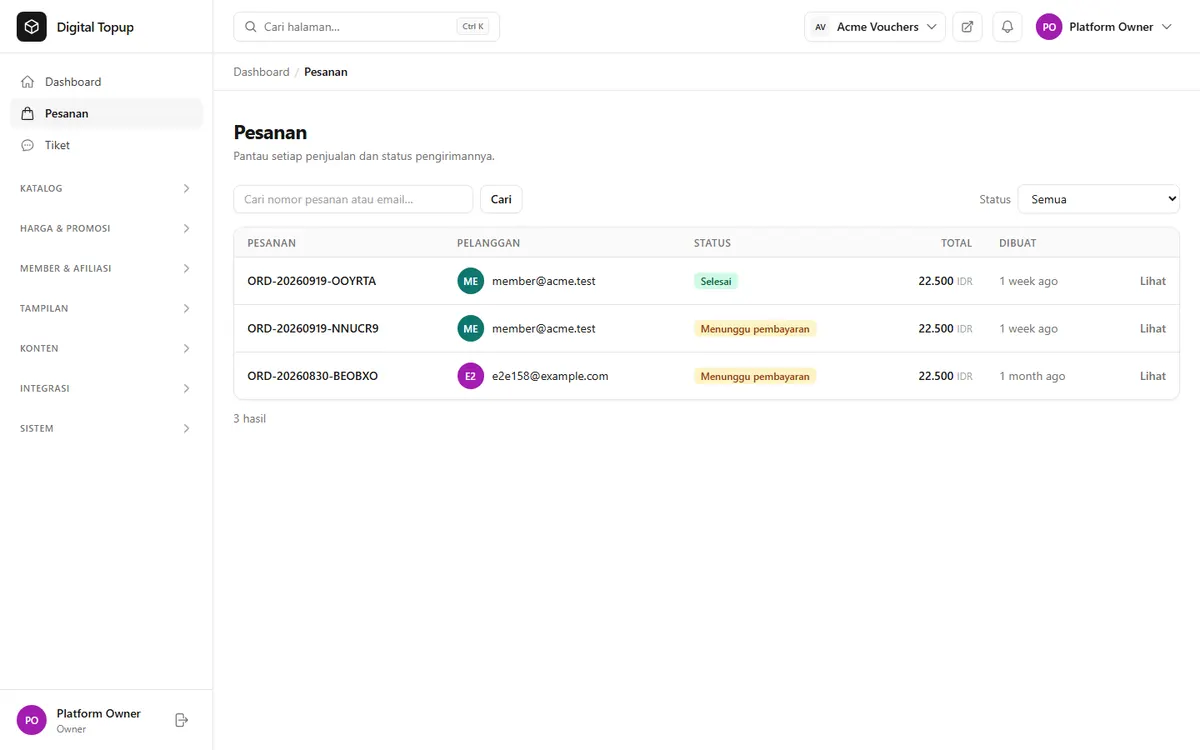Open order ORD-20260830-BEOBXO

tap(313, 376)
